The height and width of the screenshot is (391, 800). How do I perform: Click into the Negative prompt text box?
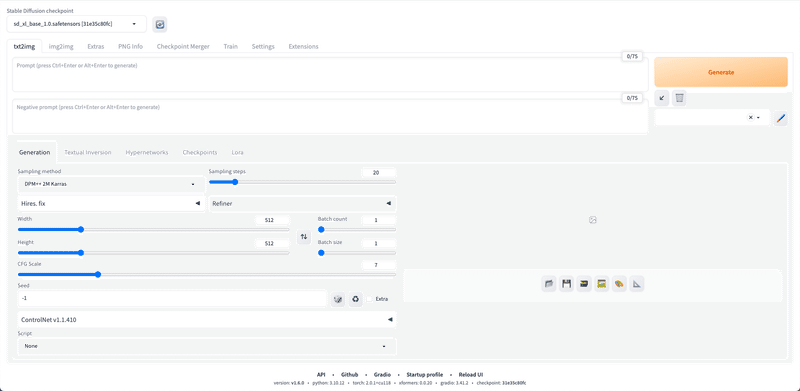coord(330,116)
